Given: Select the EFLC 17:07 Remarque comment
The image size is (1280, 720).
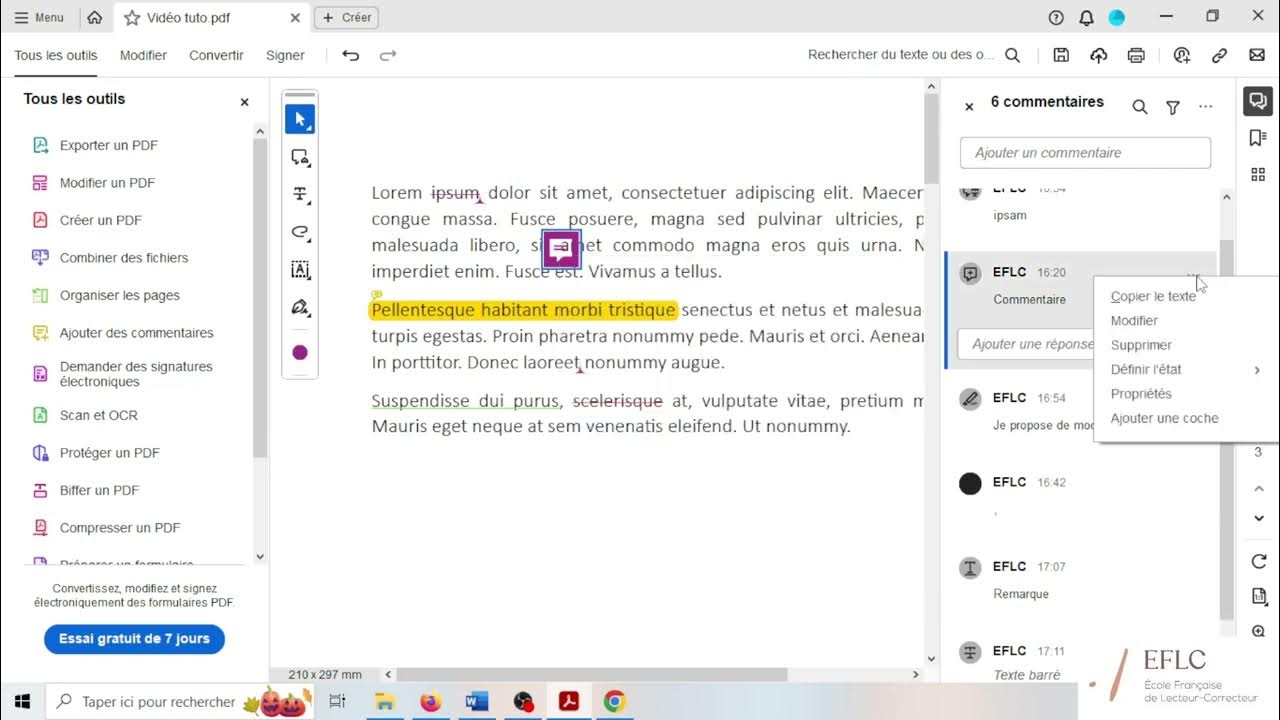Looking at the screenshot, I should [x=1080, y=580].
